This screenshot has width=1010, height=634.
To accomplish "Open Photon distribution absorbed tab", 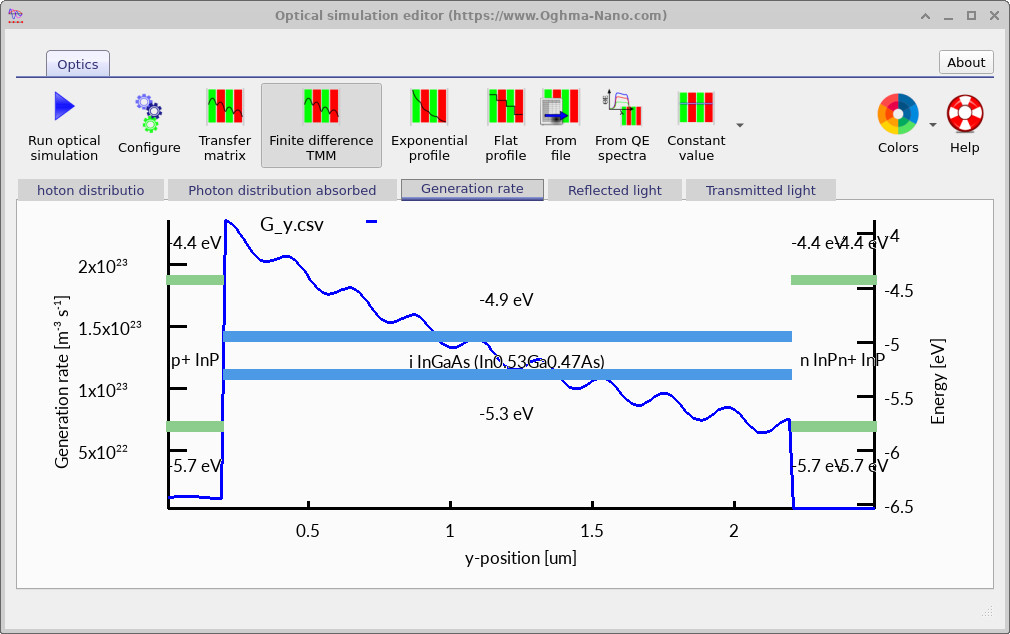I will 282,190.
